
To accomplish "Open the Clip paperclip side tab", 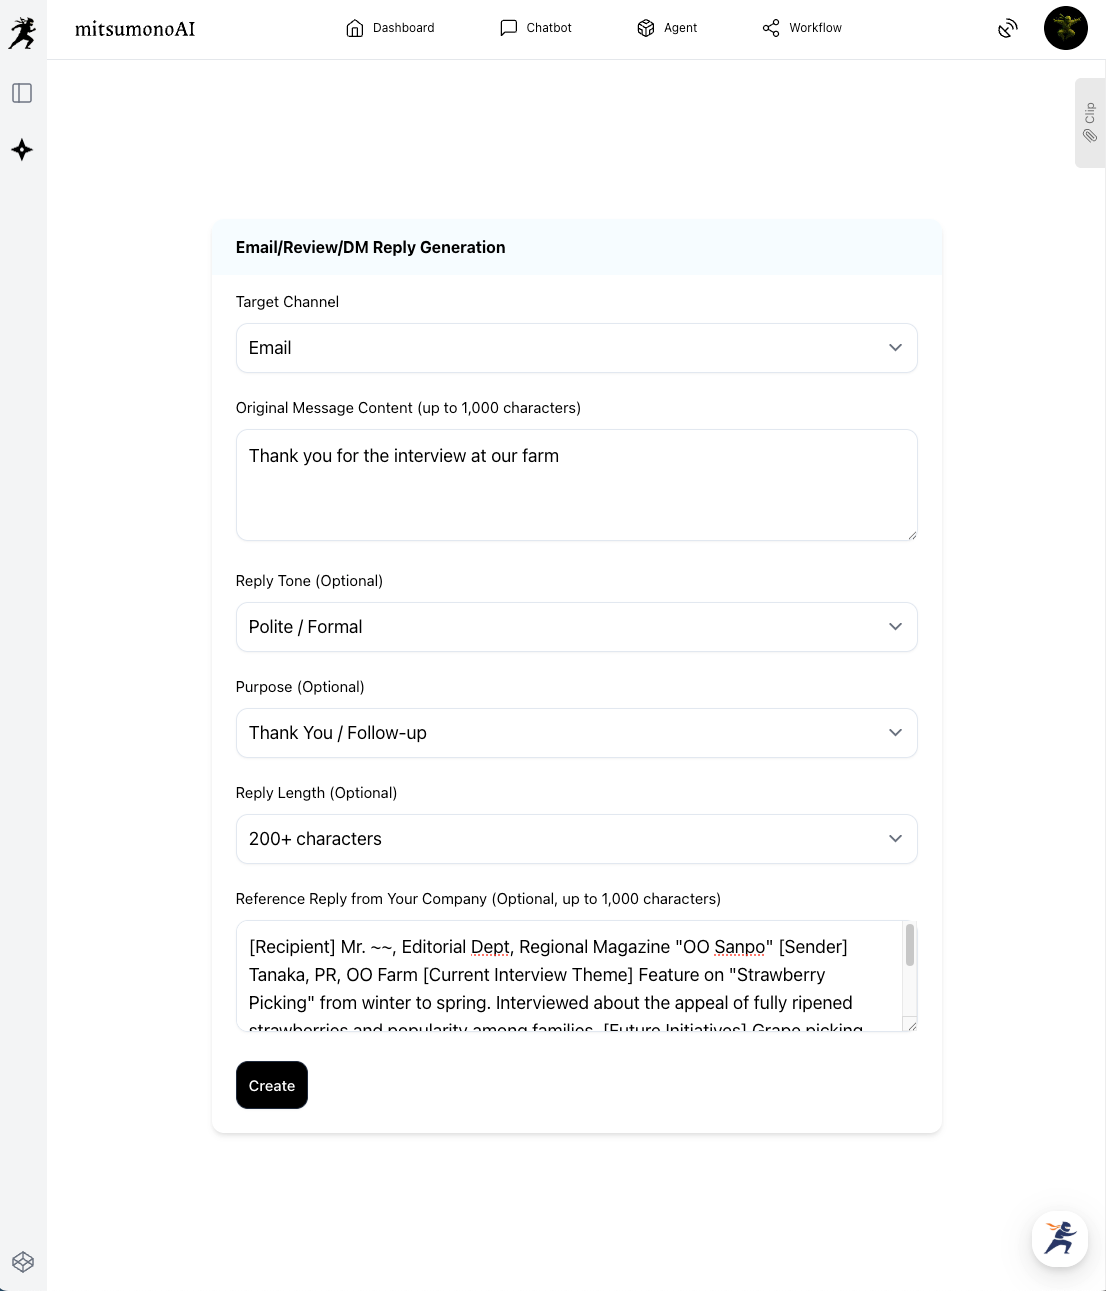I will point(1089,123).
